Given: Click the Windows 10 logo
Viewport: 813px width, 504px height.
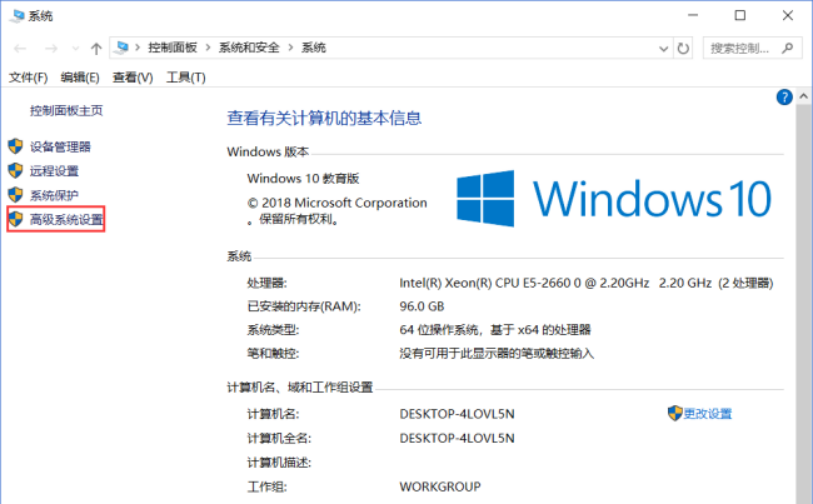Looking at the screenshot, I should pos(614,199).
